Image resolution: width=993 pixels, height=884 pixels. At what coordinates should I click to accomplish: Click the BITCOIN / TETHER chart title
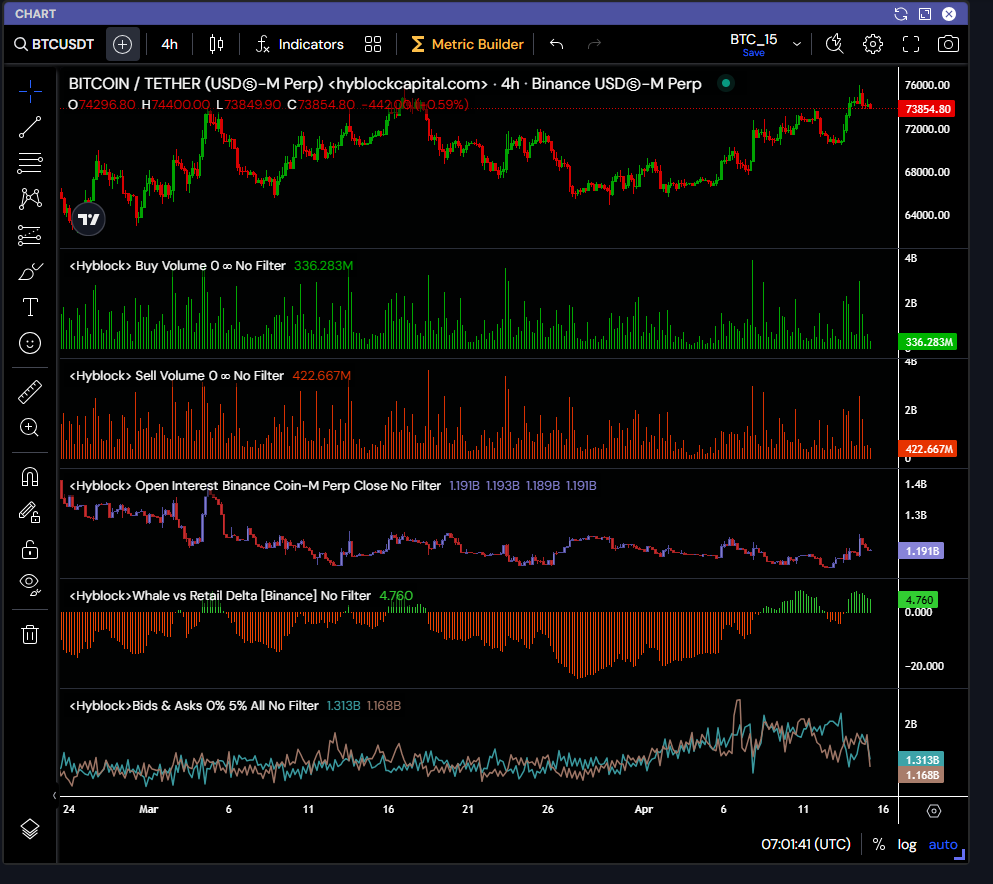click(x=385, y=84)
